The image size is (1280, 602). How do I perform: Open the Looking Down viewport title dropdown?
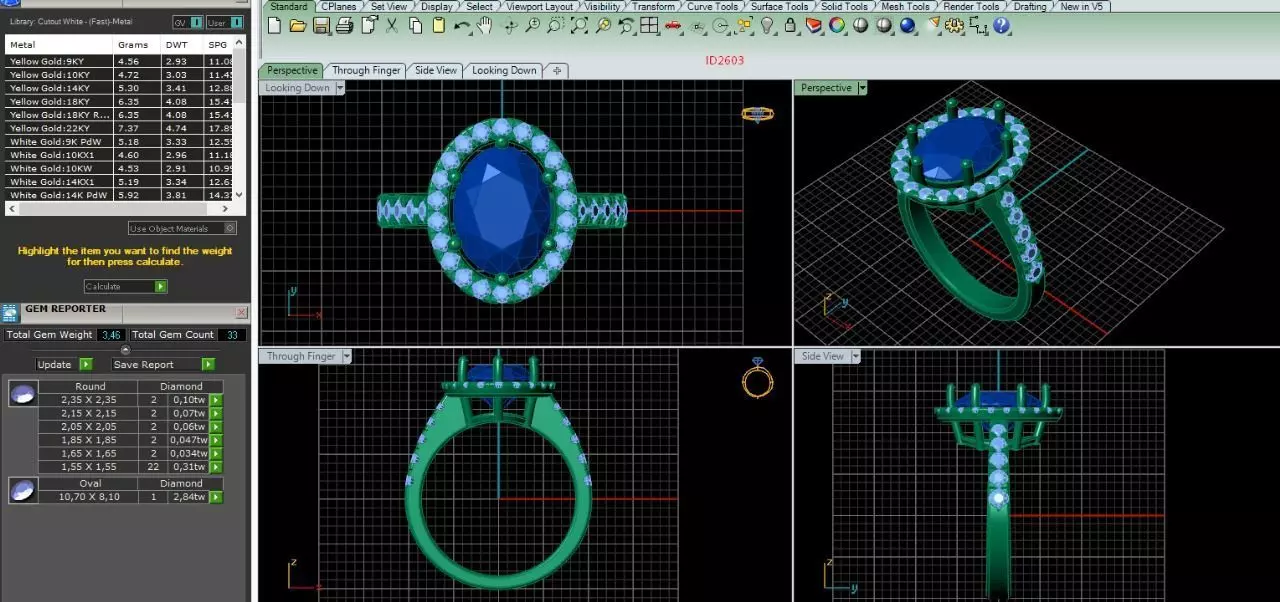coord(340,88)
